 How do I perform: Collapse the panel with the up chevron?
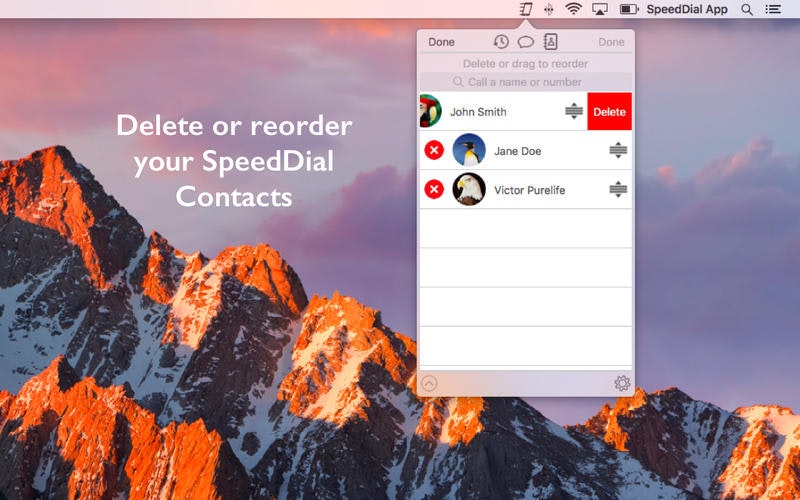pyautogui.click(x=430, y=383)
